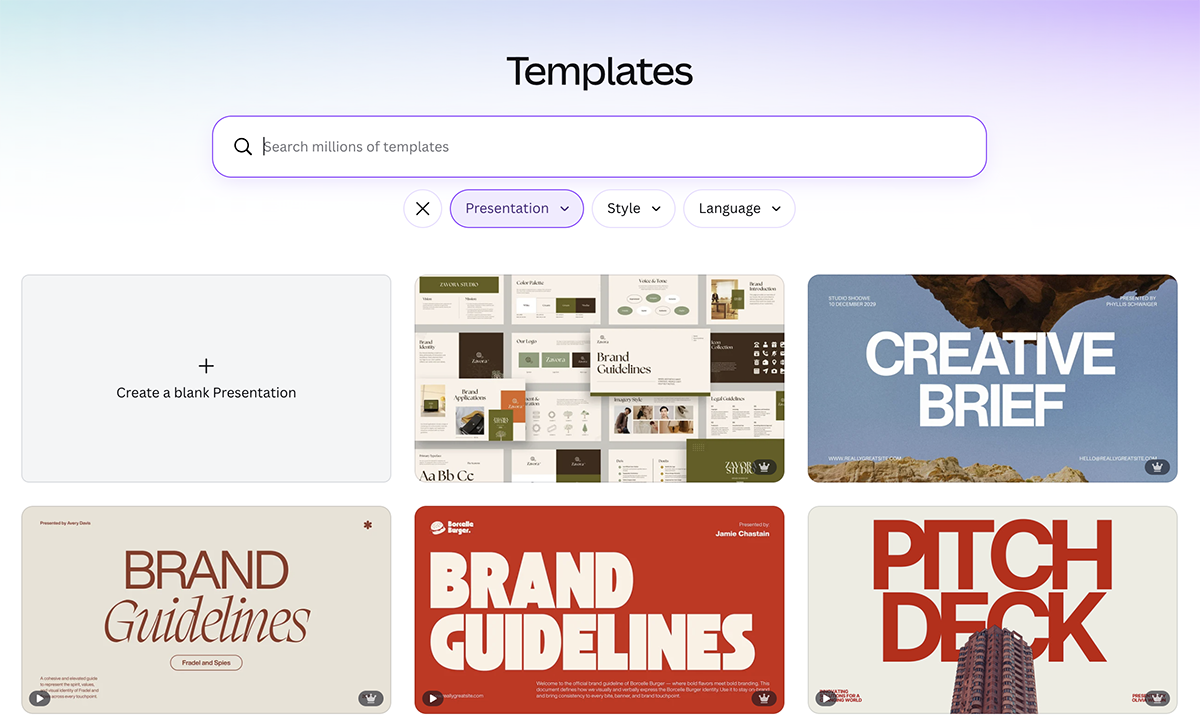Click Create a blank Presentation card
1200x728 pixels.
click(x=206, y=379)
